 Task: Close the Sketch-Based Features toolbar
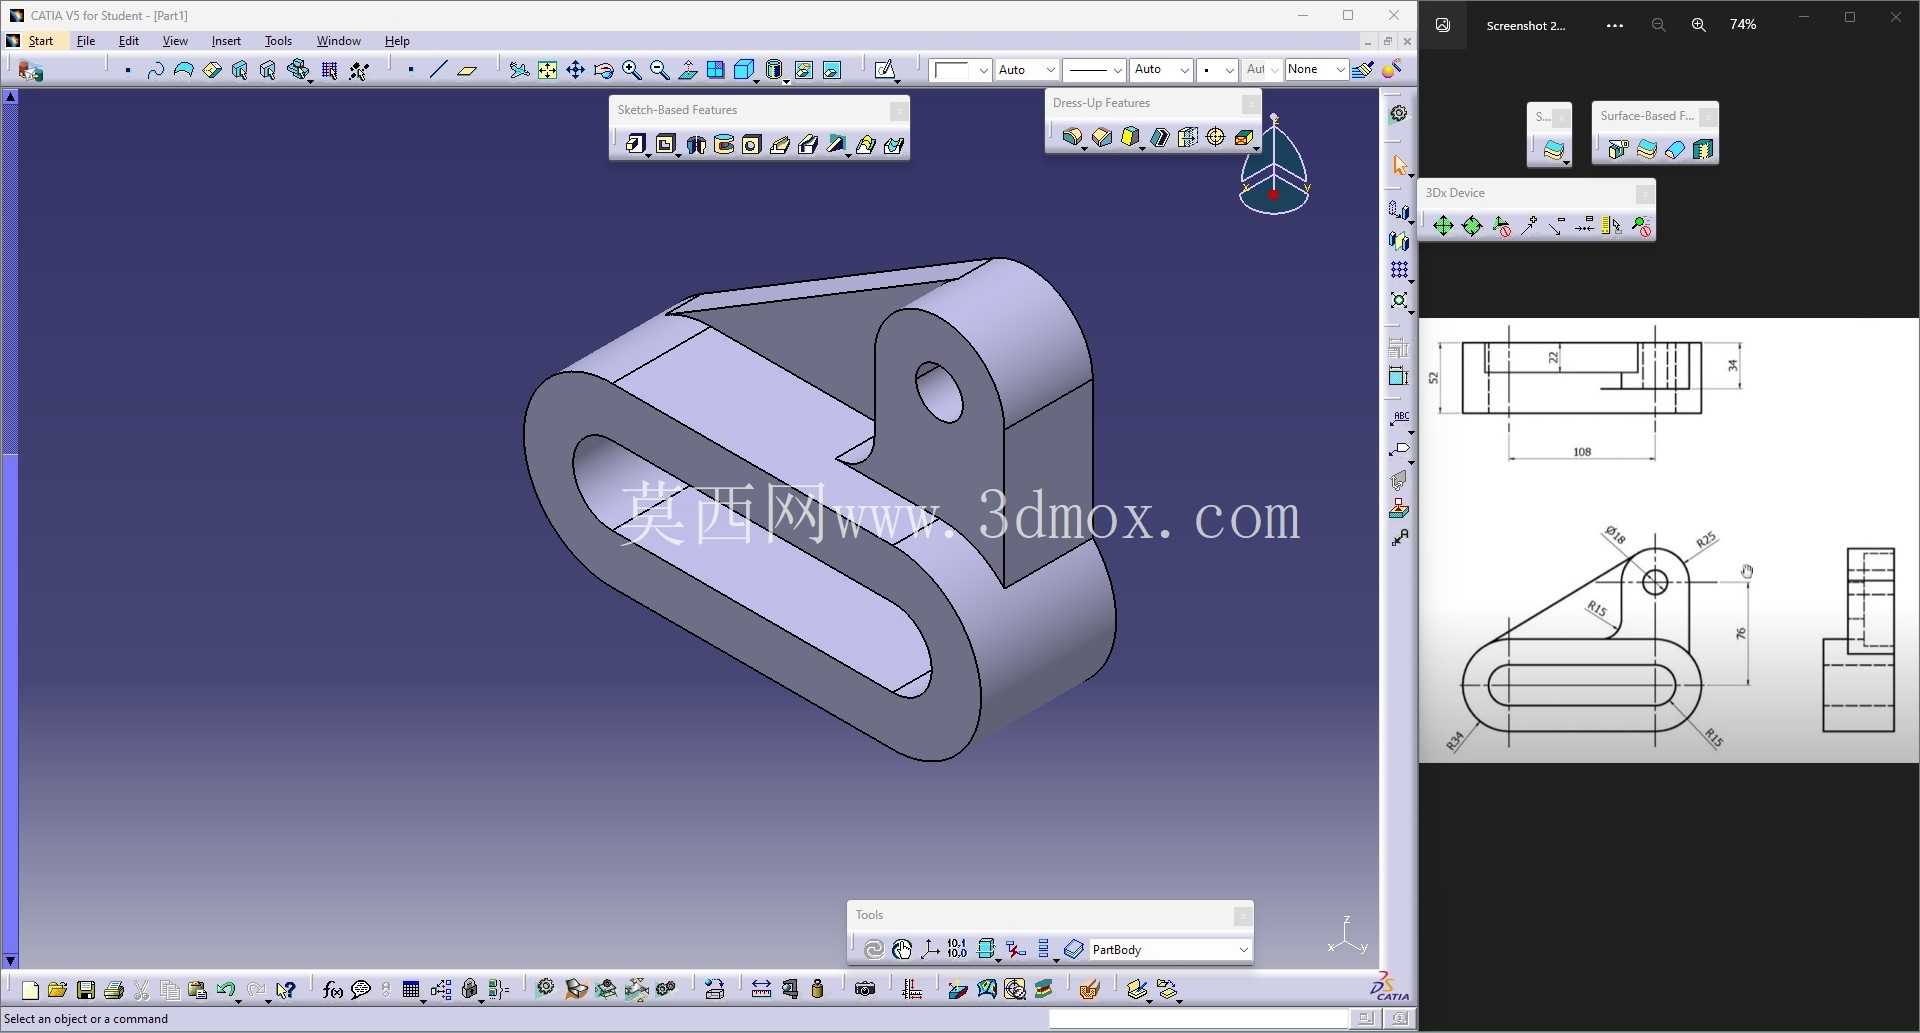[x=898, y=111]
